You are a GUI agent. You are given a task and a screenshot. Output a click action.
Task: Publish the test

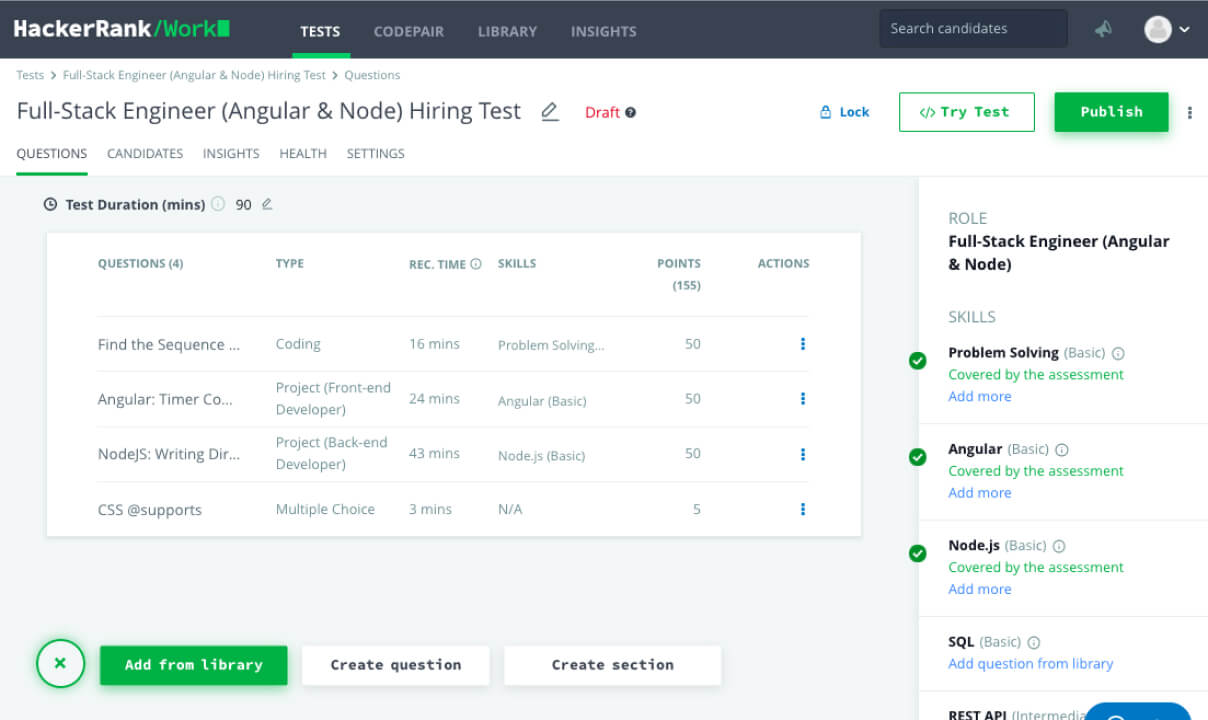[1111, 112]
